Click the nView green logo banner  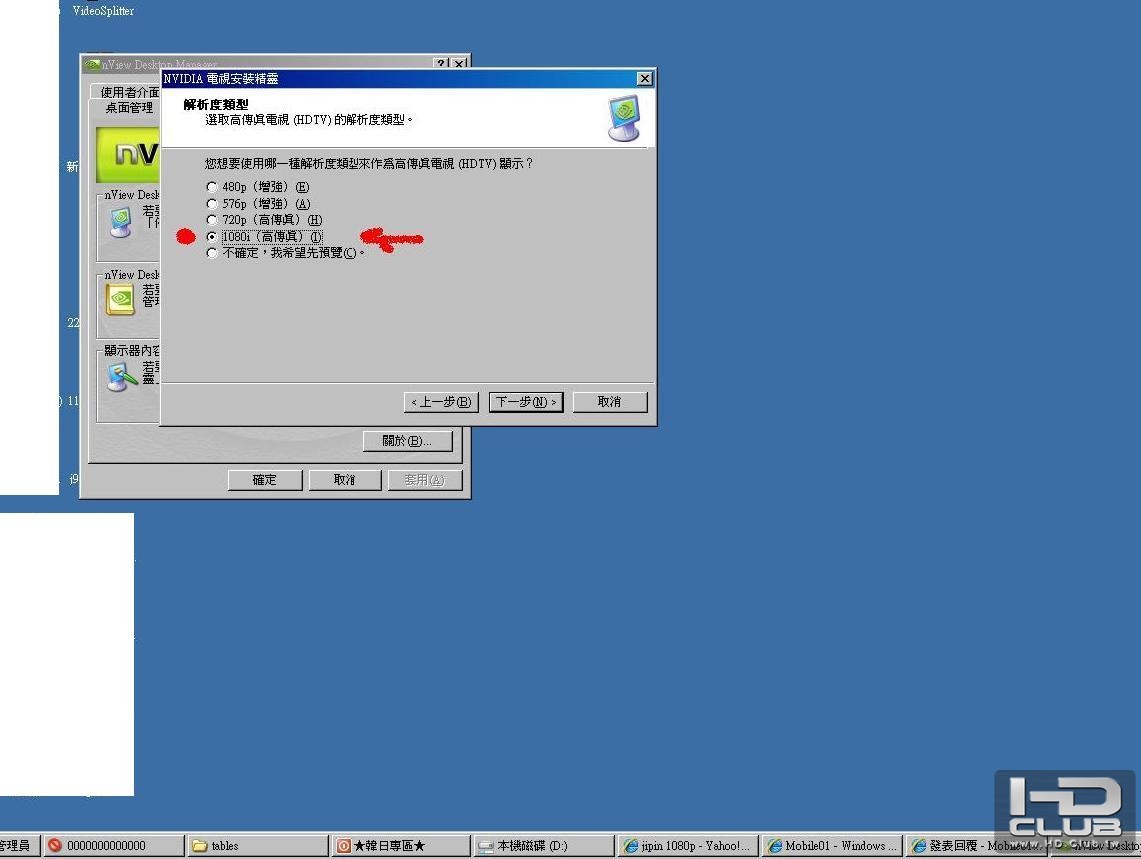tap(128, 155)
